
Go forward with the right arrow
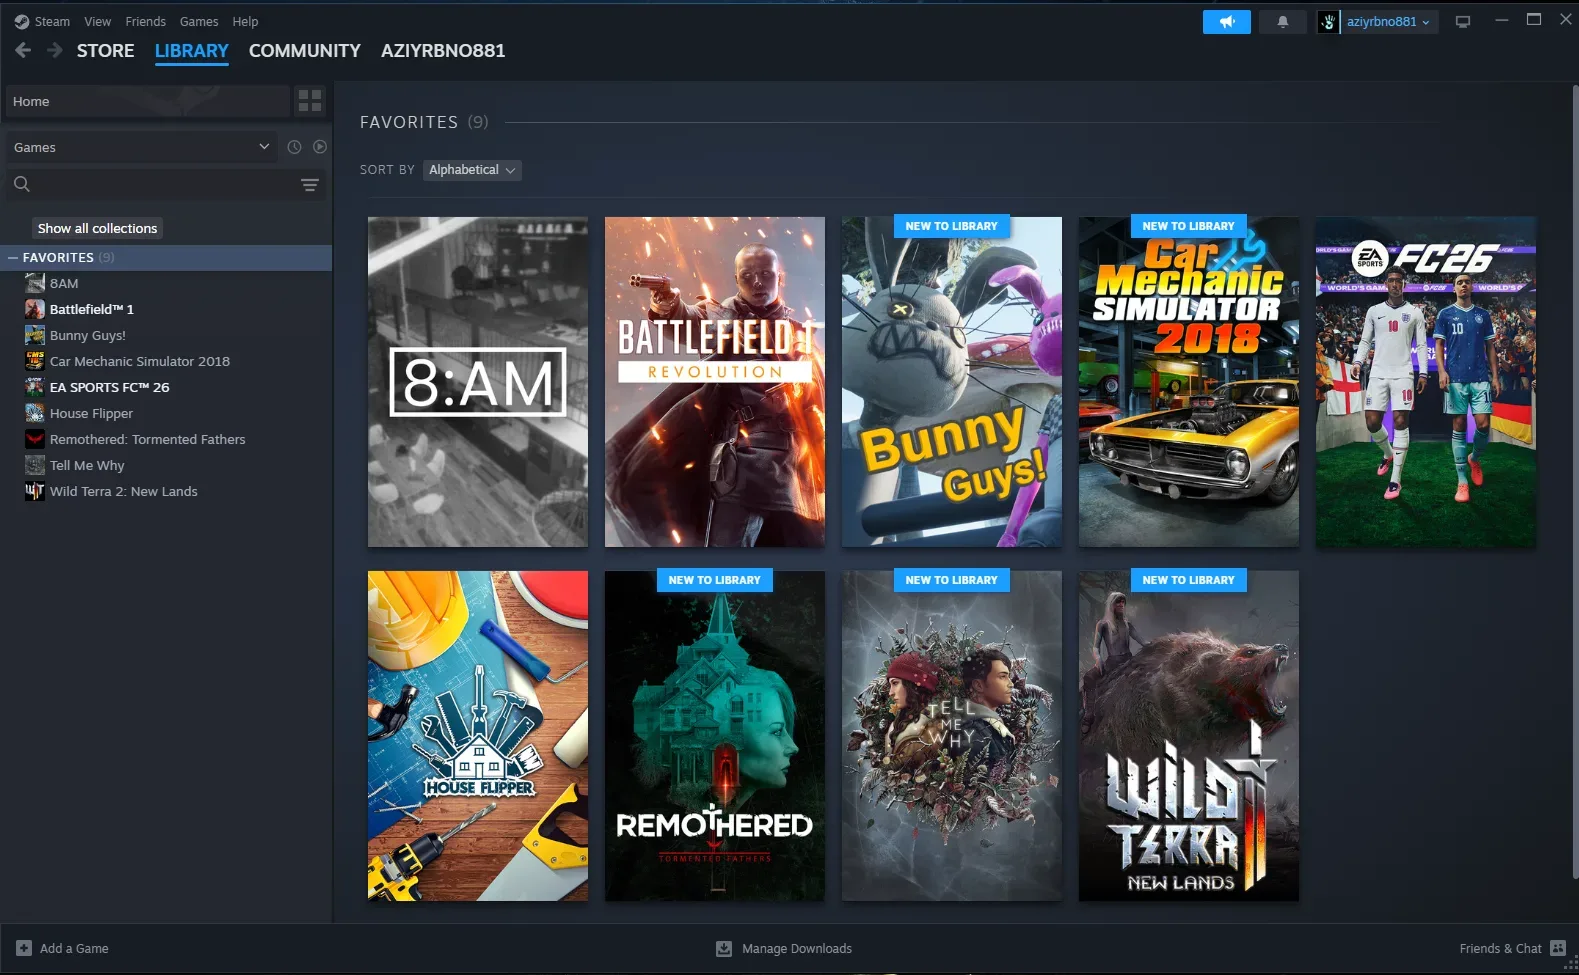[x=55, y=50]
